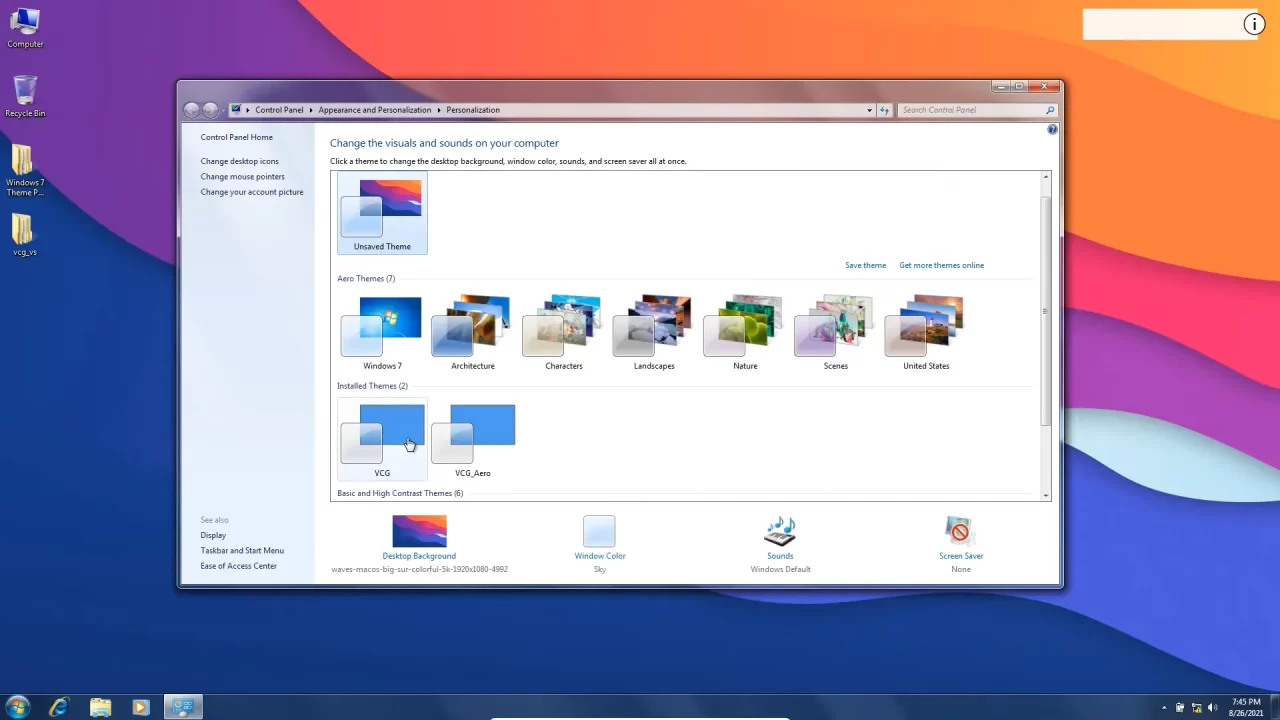The width and height of the screenshot is (1280, 720).
Task: Apply the Windows 7 Aero theme
Action: tap(382, 333)
